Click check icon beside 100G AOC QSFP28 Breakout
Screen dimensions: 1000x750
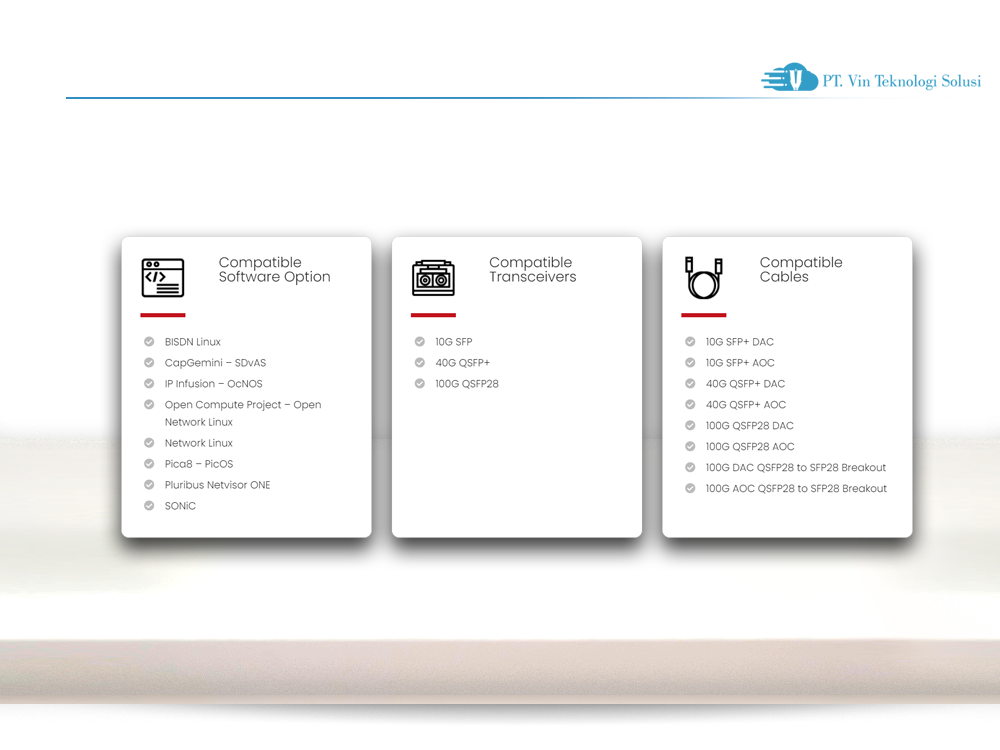(690, 489)
